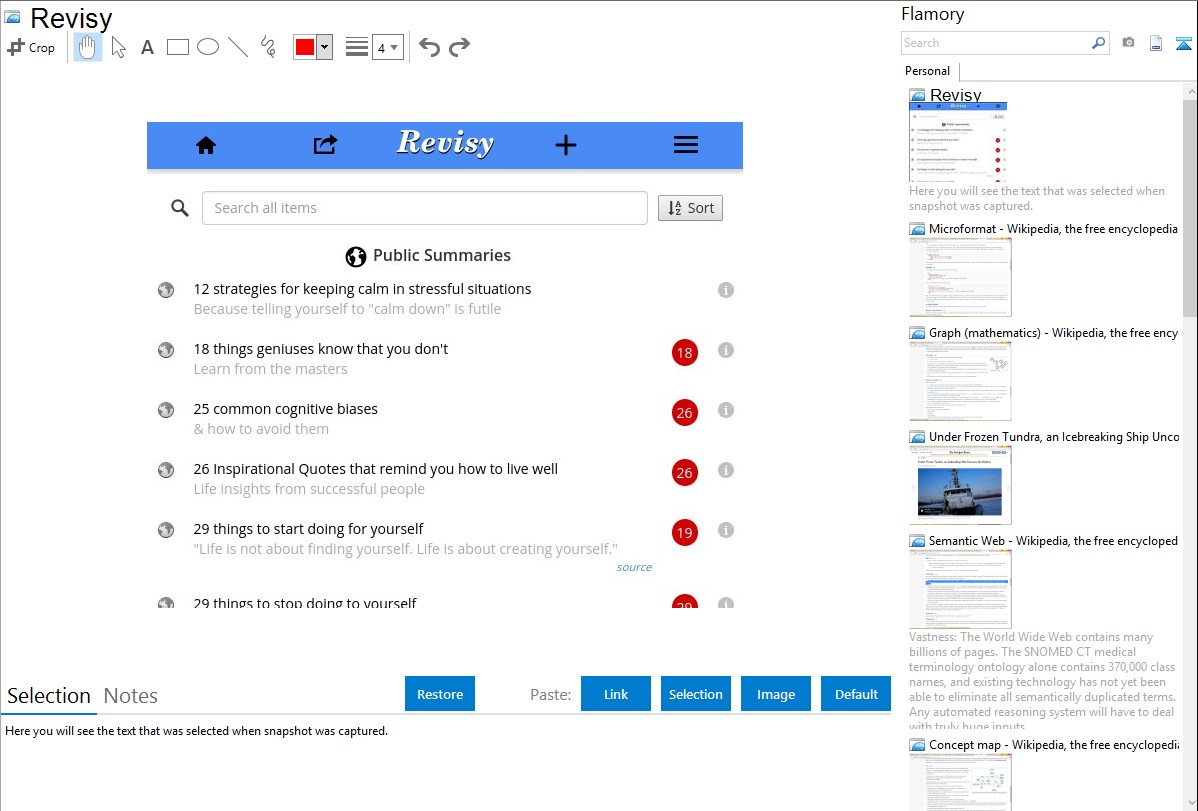Screen dimensions: 1198x811
Task: Open '29 things to start doing' summary
Action: (x=308, y=529)
